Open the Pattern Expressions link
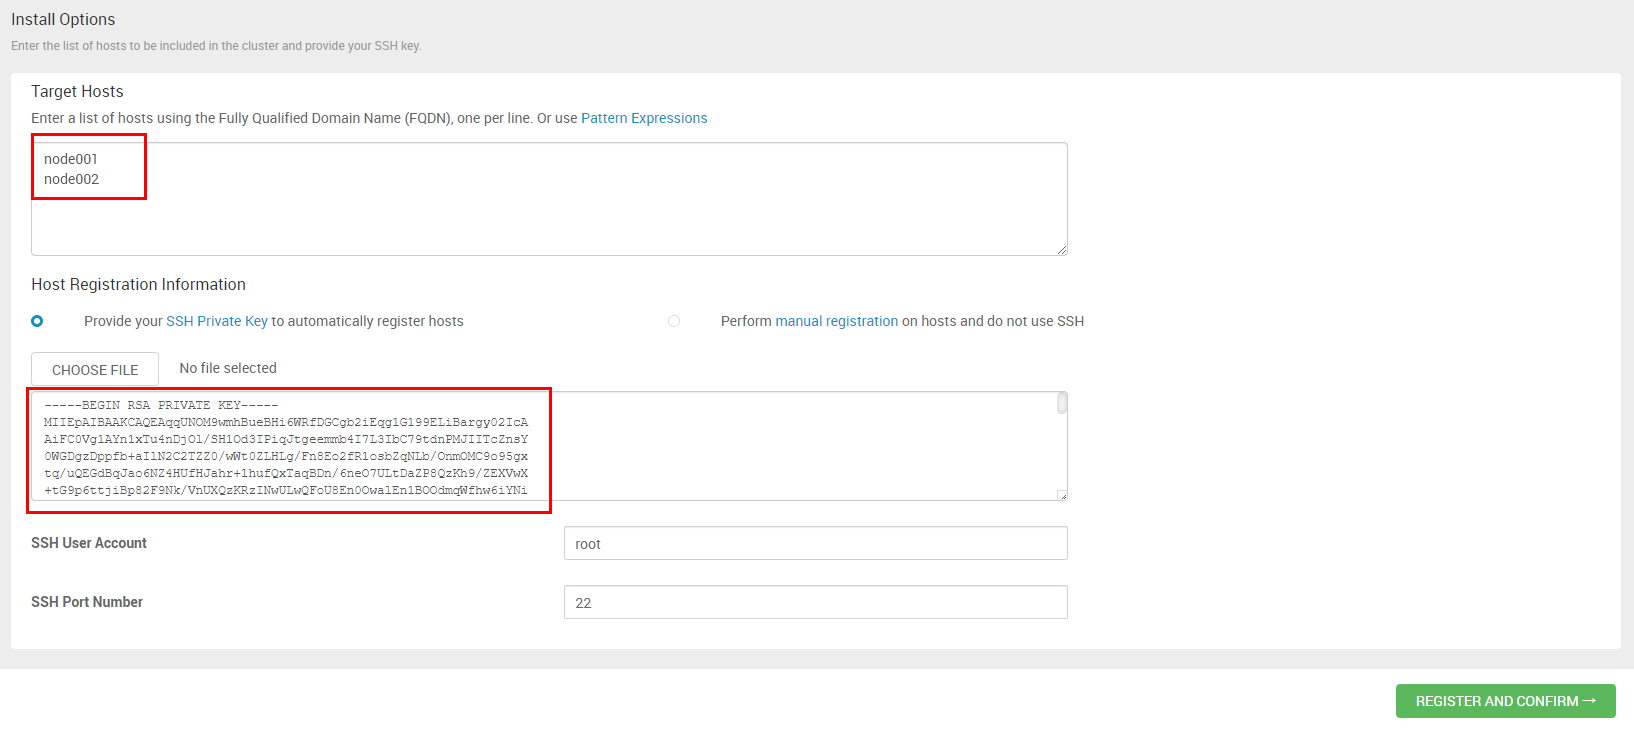This screenshot has height=733, width=1634. (x=644, y=118)
